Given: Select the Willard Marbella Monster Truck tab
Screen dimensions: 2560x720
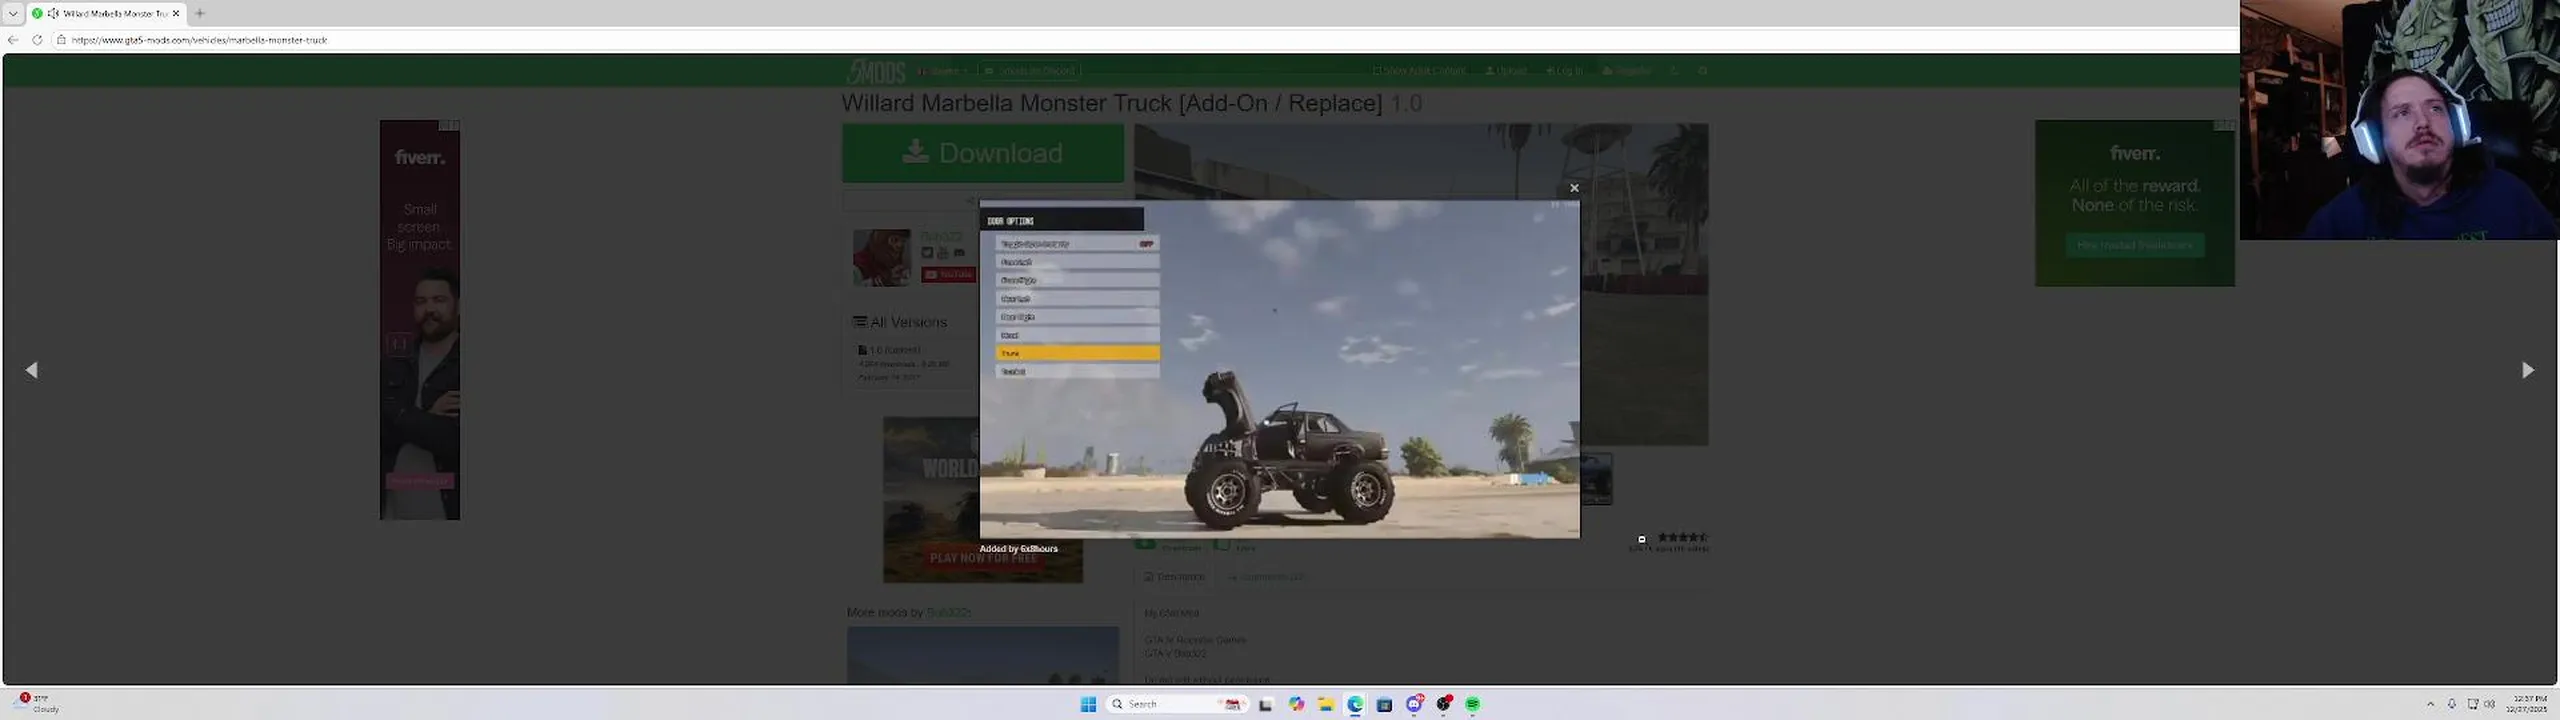Looking at the screenshot, I should click(x=107, y=13).
